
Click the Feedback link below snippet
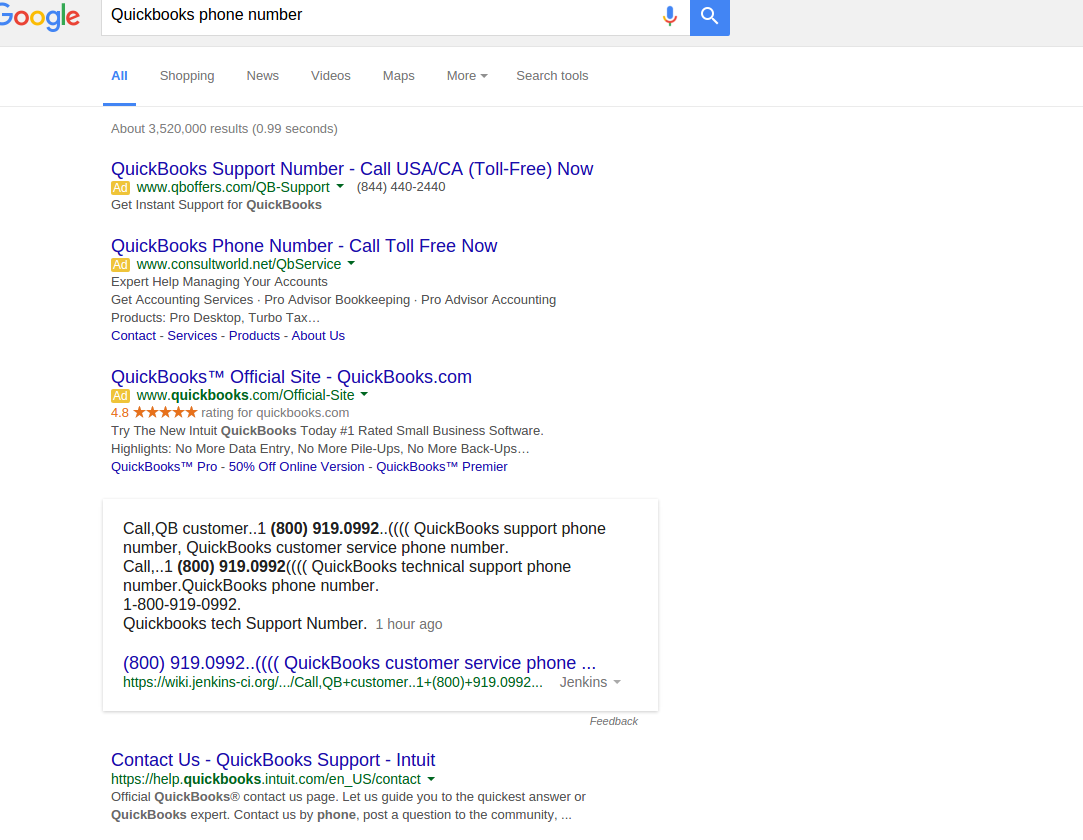pyautogui.click(x=613, y=721)
